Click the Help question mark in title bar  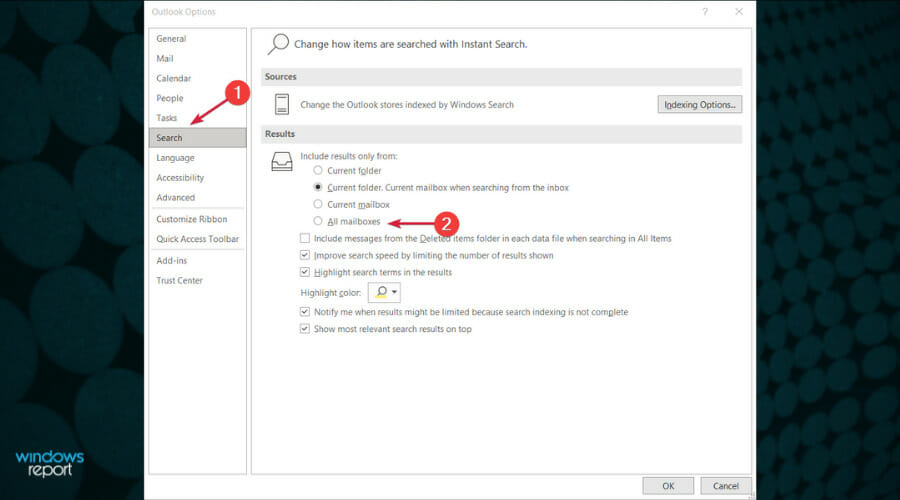click(x=705, y=11)
